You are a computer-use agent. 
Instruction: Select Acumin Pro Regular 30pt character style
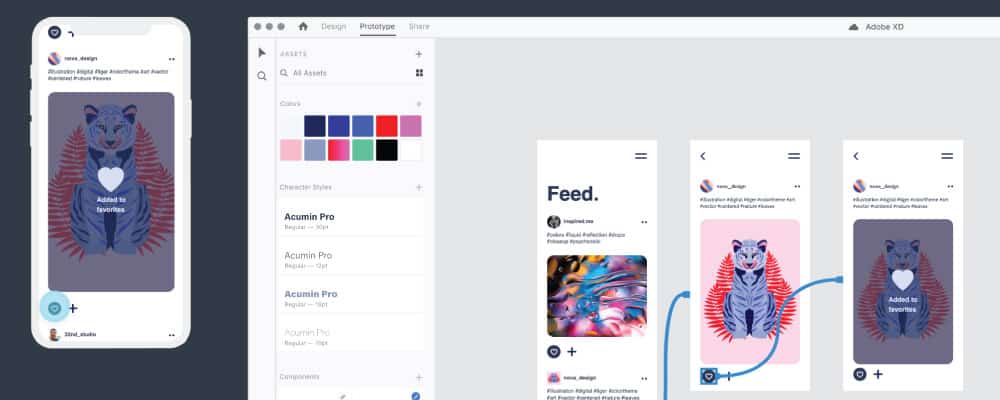[351, 217]
